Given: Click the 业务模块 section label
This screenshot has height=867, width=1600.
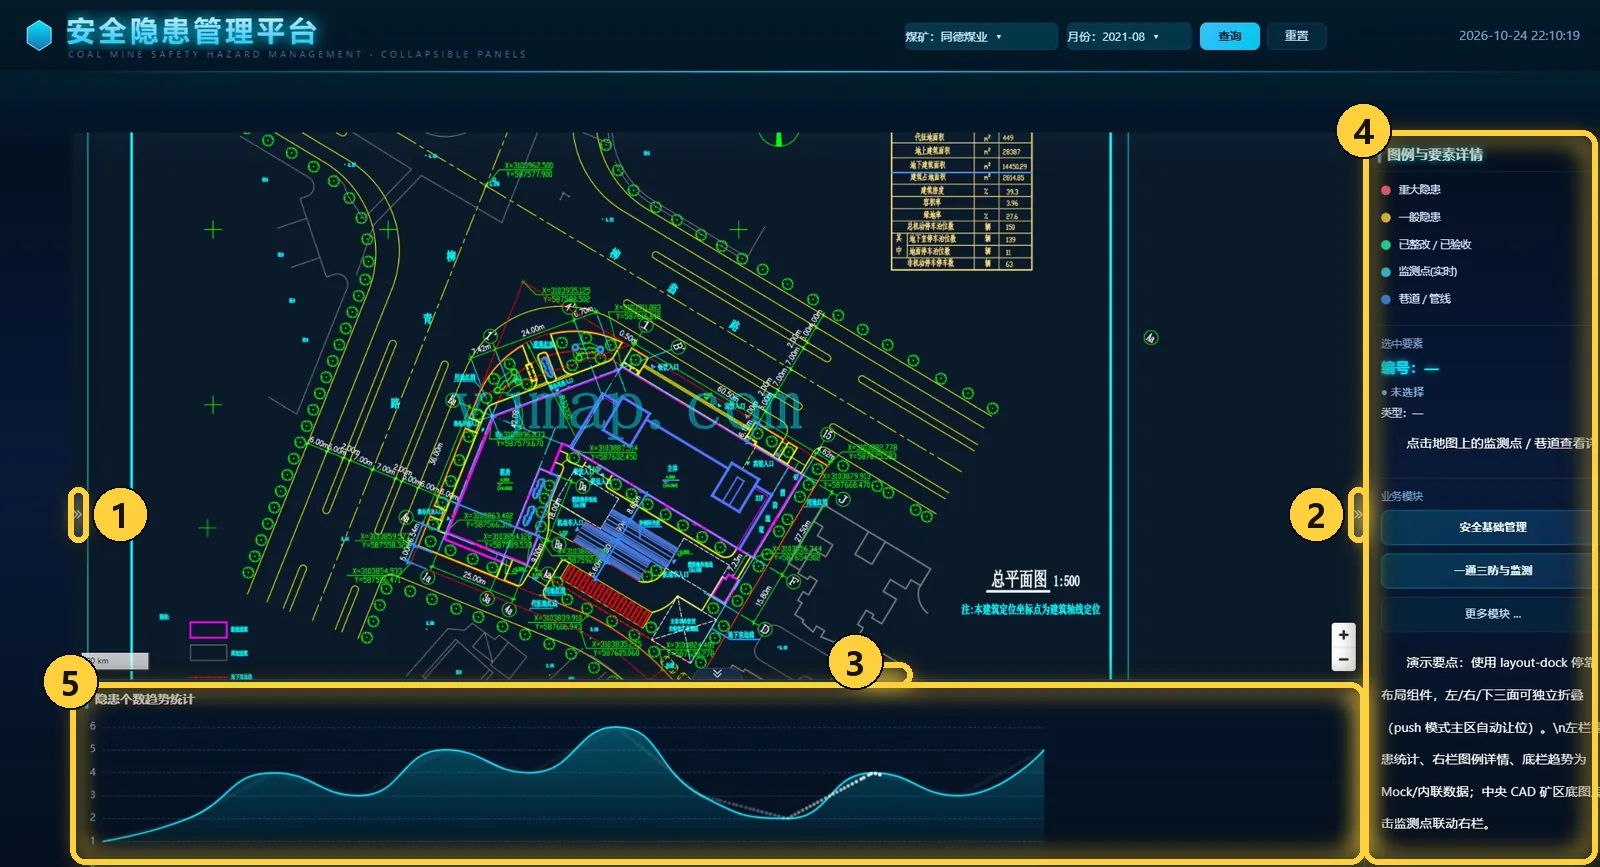Looking at the screenshot, I should coord(1402,496).
